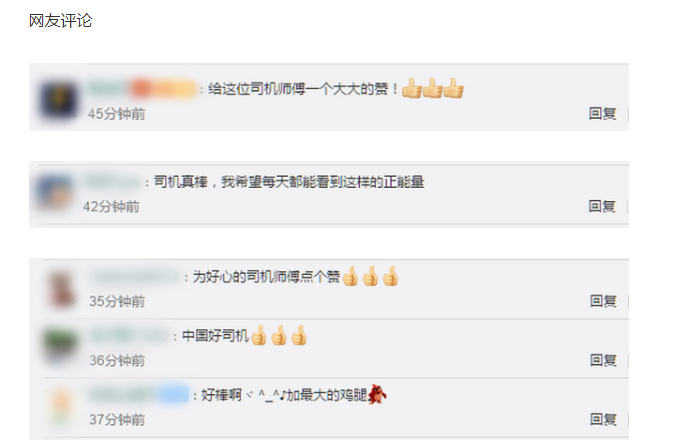Click the 网友评论 heading
677x448 pixels.
(x=60, y=21)
